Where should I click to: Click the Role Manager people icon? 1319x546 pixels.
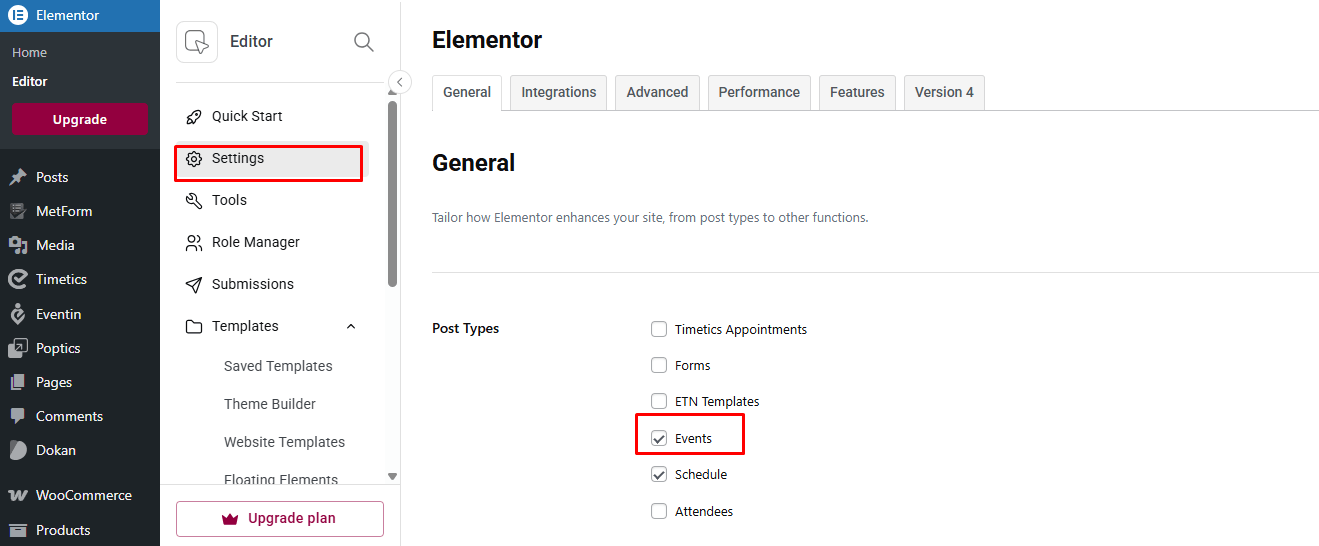(194, 243)
